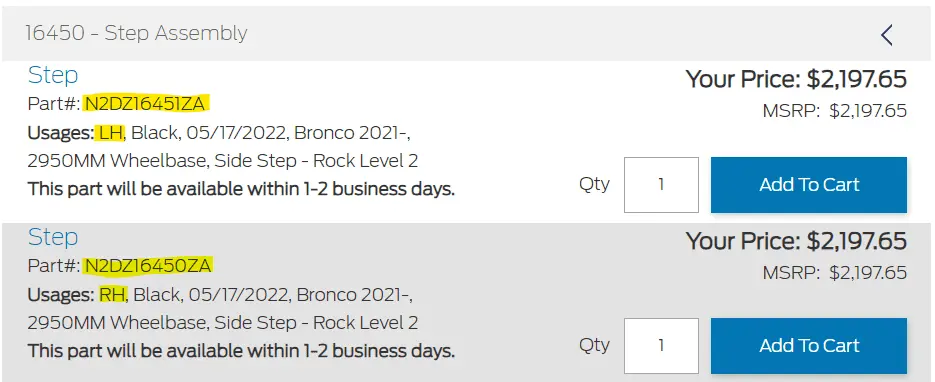Open the Step link for part N2DZ16451ZA
This screenshot has width=935, height=382.
tap(53, 75)
